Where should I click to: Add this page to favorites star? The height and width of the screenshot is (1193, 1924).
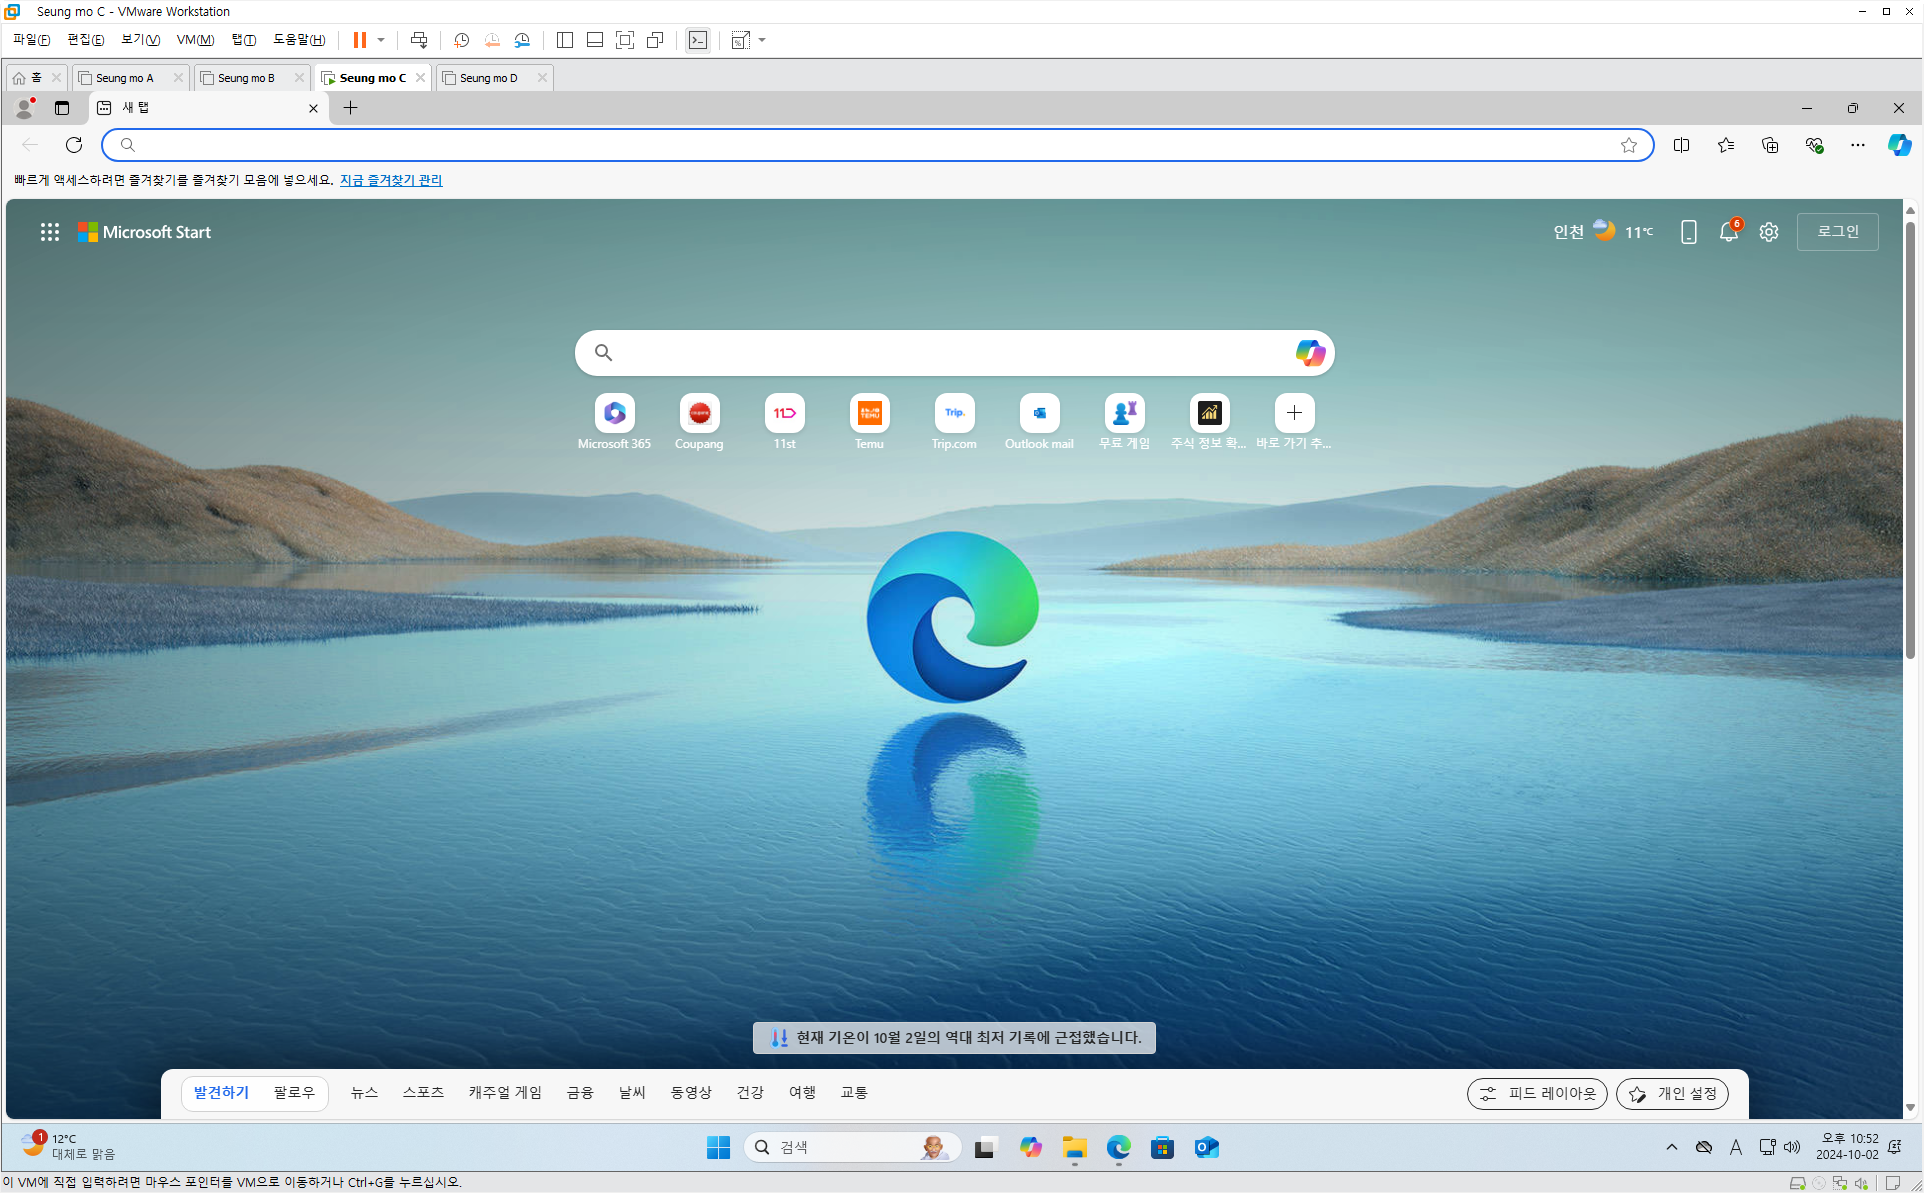(1629, 145)
